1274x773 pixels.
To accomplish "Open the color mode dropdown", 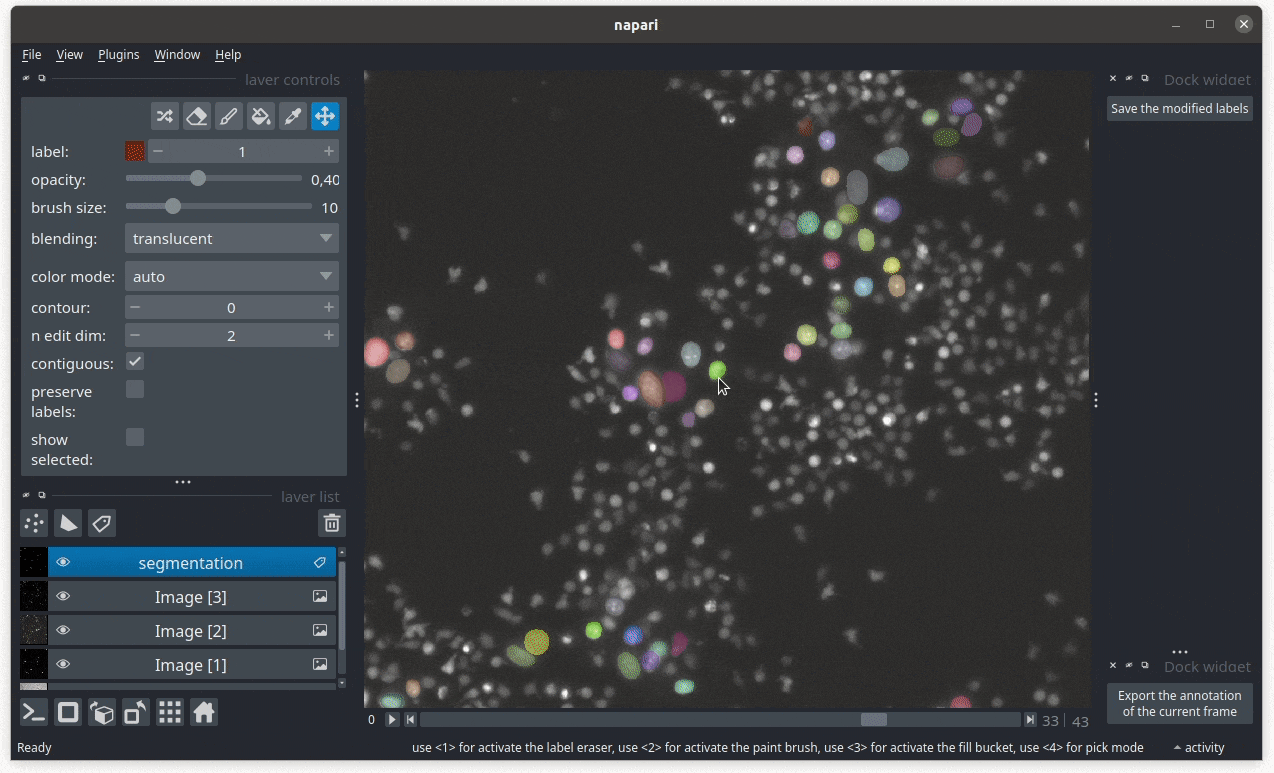I will point(232,277).
